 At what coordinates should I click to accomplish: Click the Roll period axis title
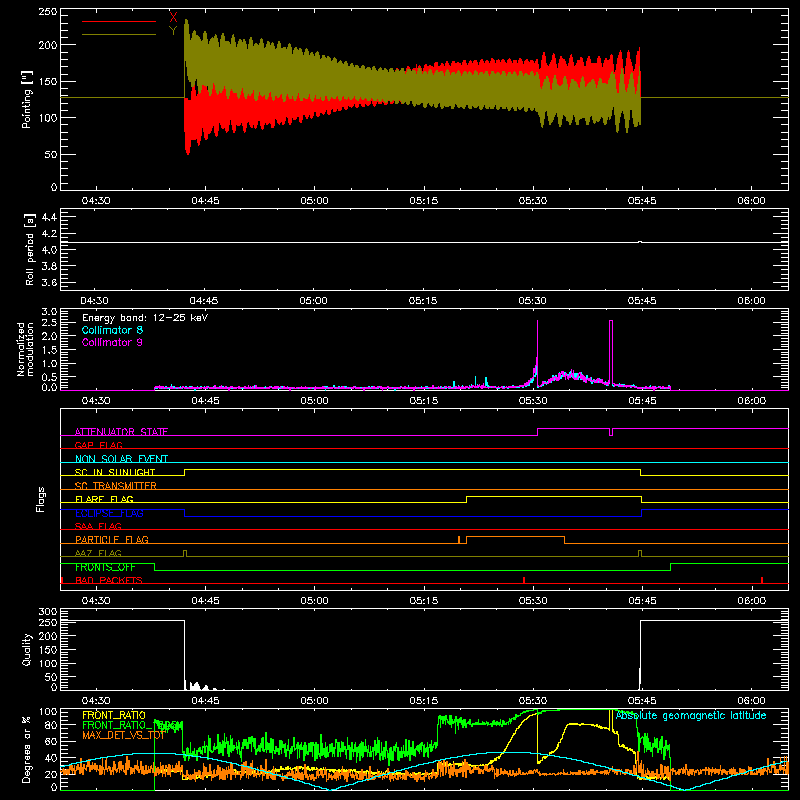[30, 249]
